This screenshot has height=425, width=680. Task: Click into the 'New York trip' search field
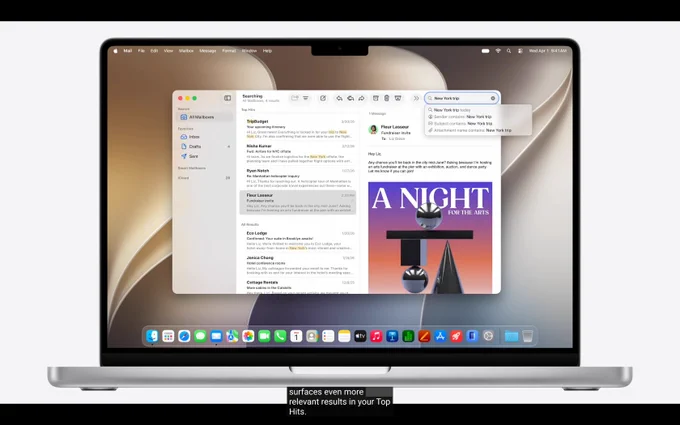point(461,98)
